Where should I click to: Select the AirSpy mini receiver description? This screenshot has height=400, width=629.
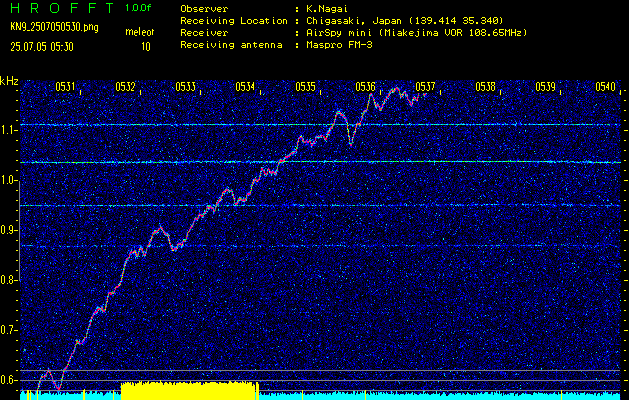tap(416, 33)
